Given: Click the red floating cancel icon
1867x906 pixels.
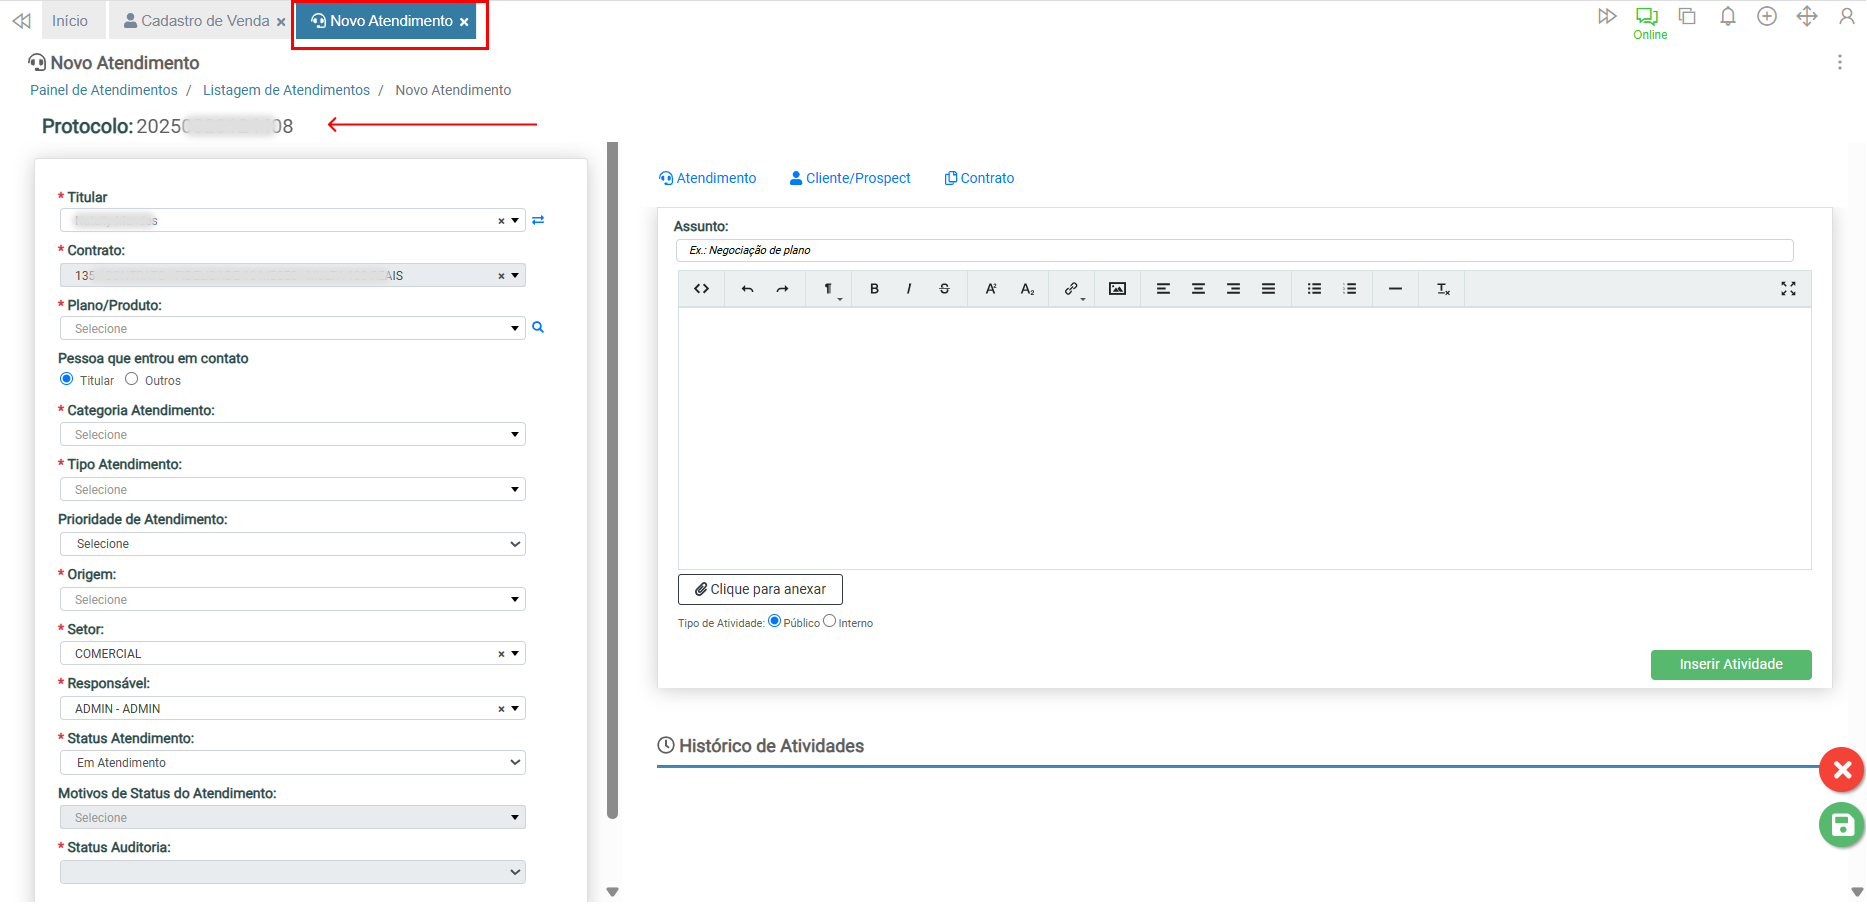Looking at the screenshot, I should point(1841,770).
